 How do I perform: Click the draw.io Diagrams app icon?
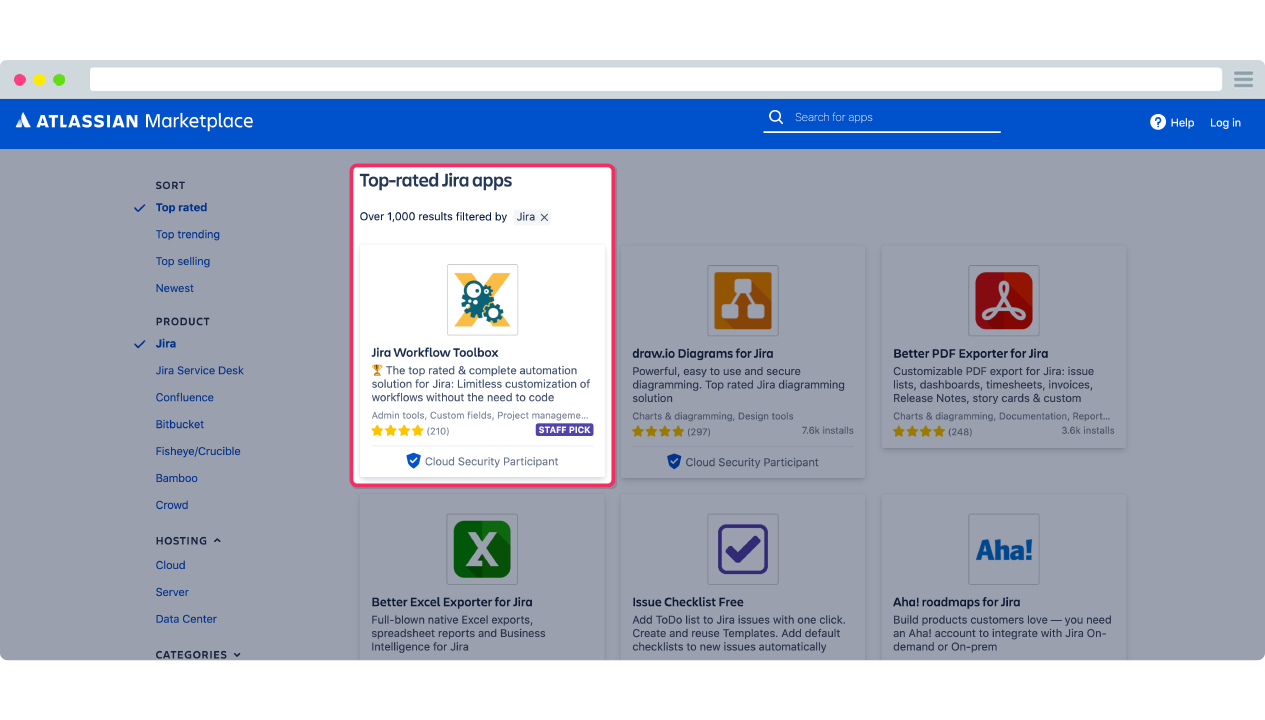[743, 300]
